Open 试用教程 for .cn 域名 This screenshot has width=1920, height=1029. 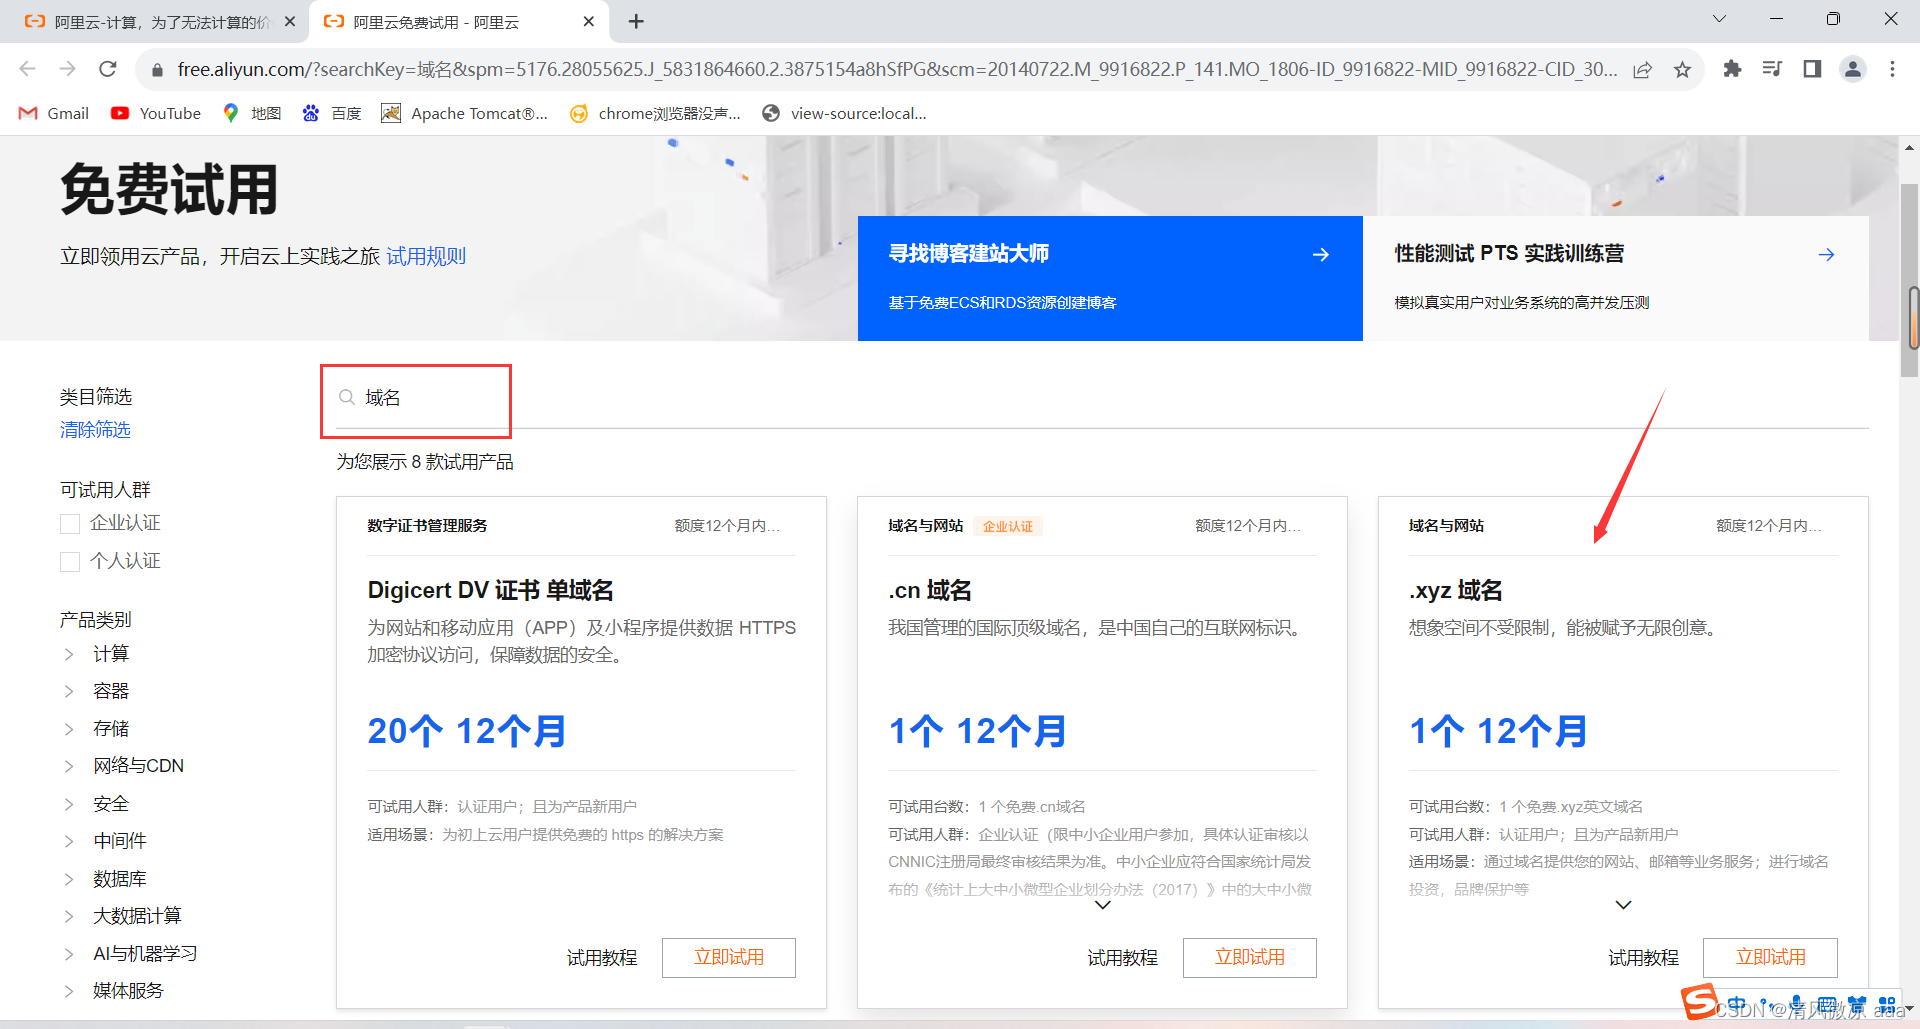point(1122,958)
